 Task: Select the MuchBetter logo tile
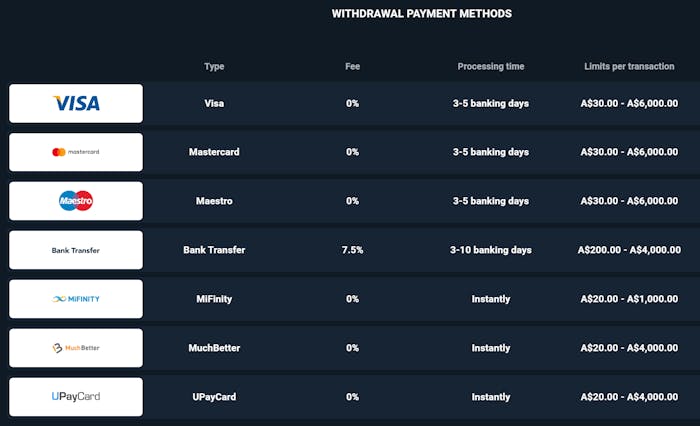(76, 348)
